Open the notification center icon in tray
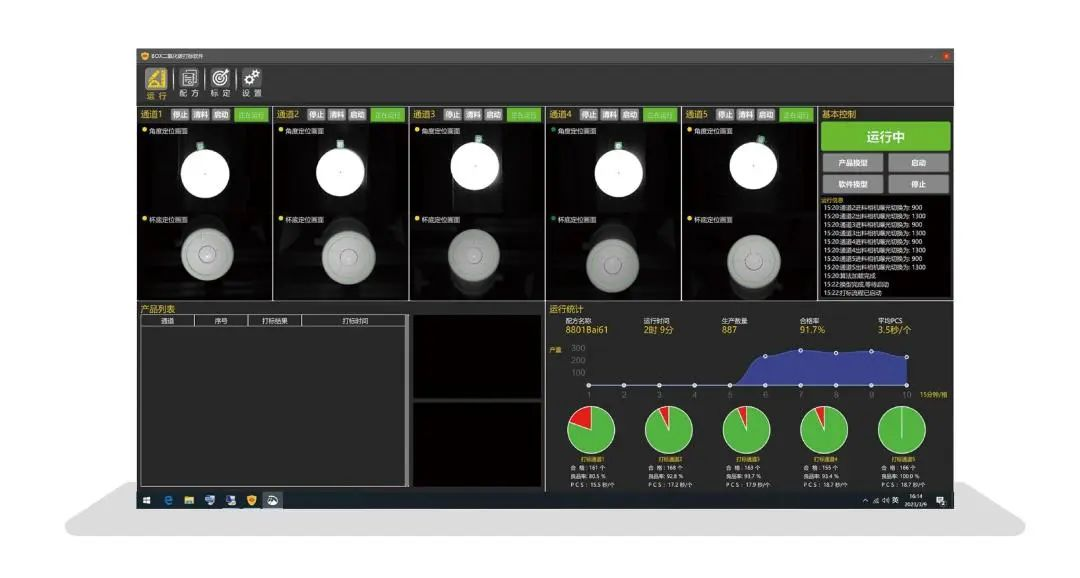The width and height of the screenshot is (1080, 578). click(941, 500)
